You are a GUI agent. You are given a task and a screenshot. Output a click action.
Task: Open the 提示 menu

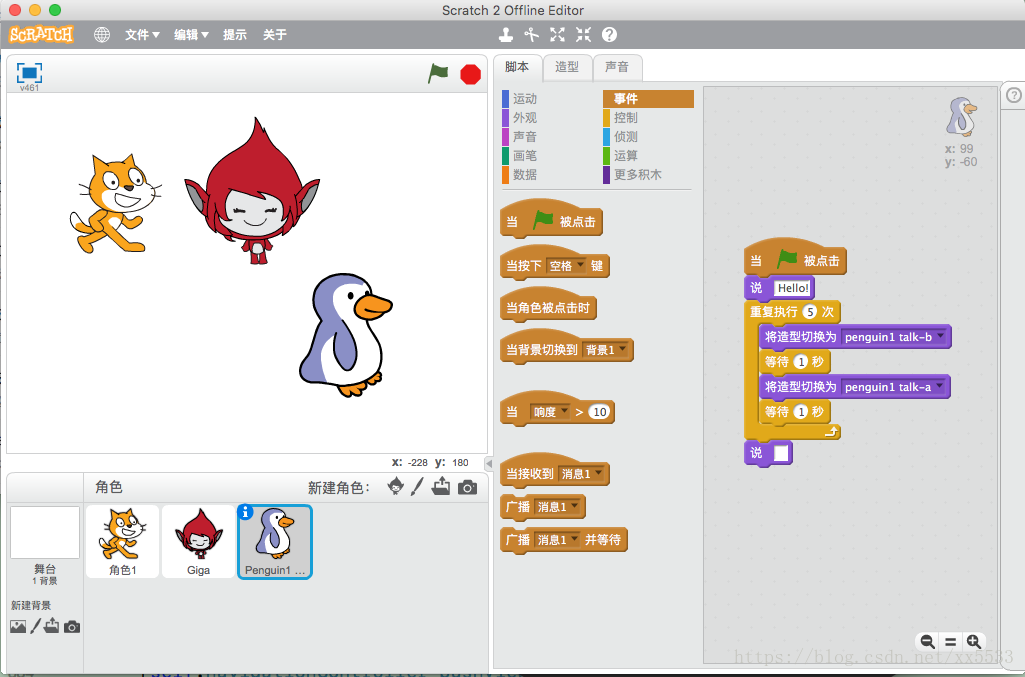pyautogui.click(x=235, y=35)
